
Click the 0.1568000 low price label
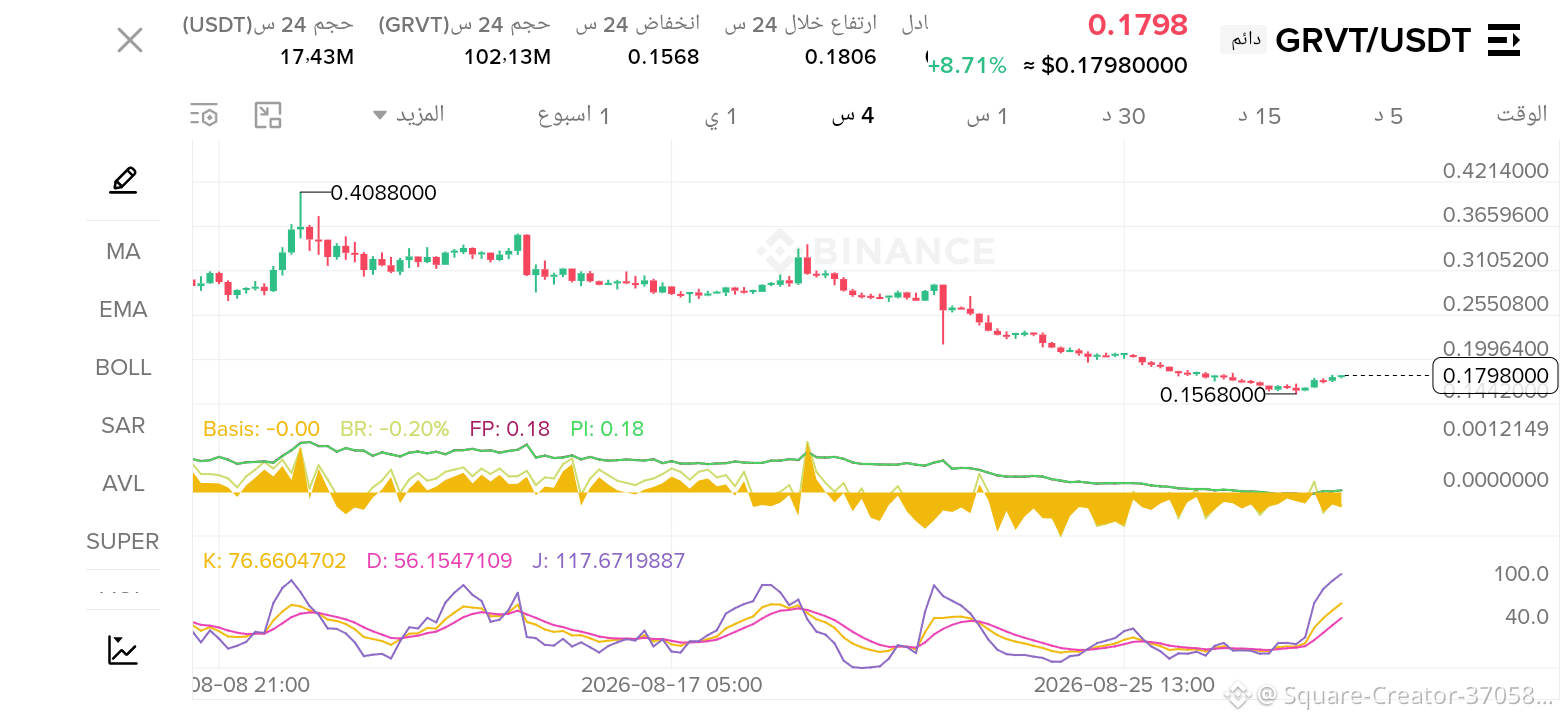click(1213, 395)
